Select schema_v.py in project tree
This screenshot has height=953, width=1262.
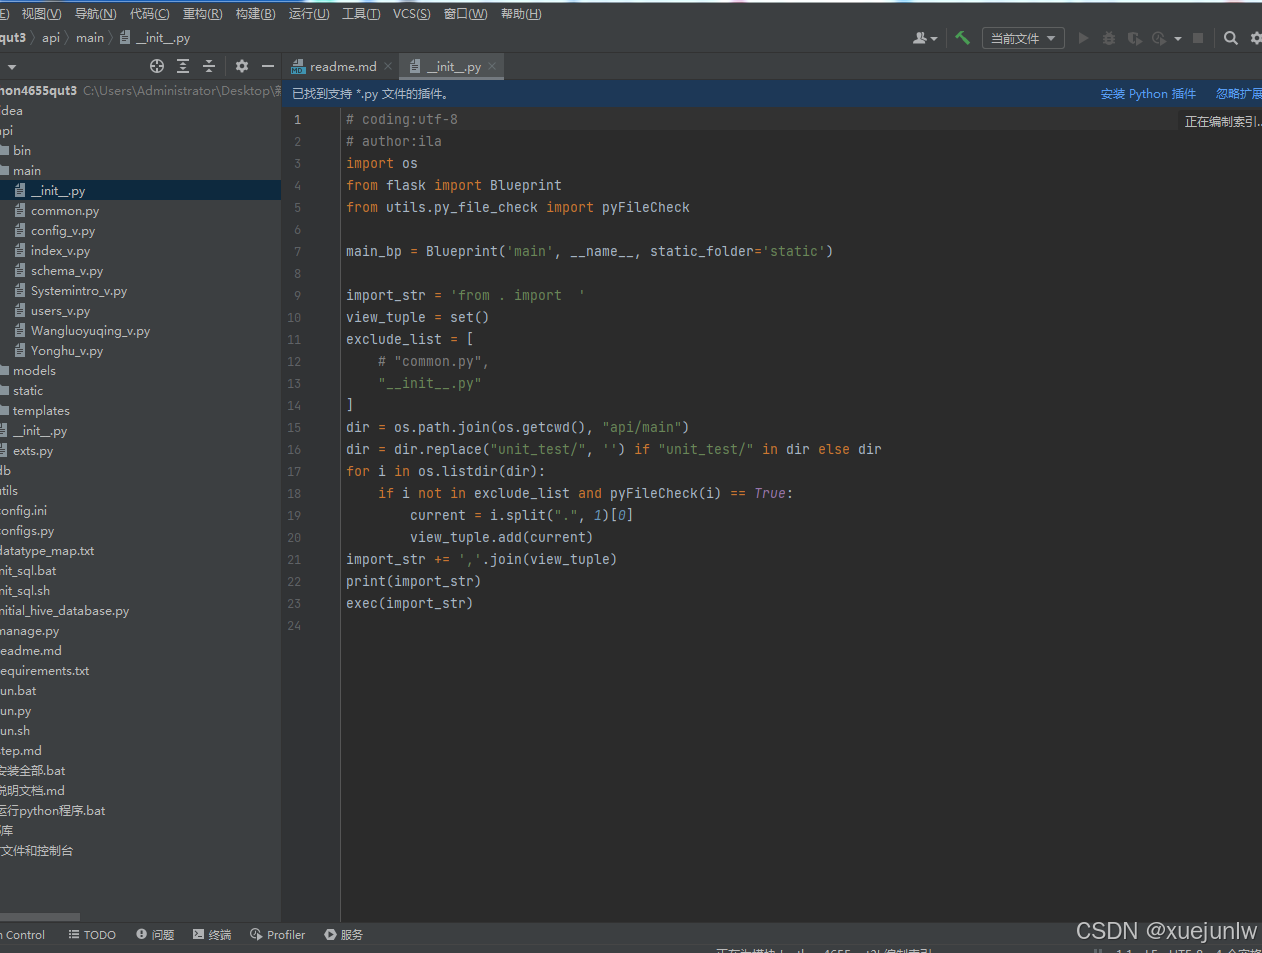[67, 271]
